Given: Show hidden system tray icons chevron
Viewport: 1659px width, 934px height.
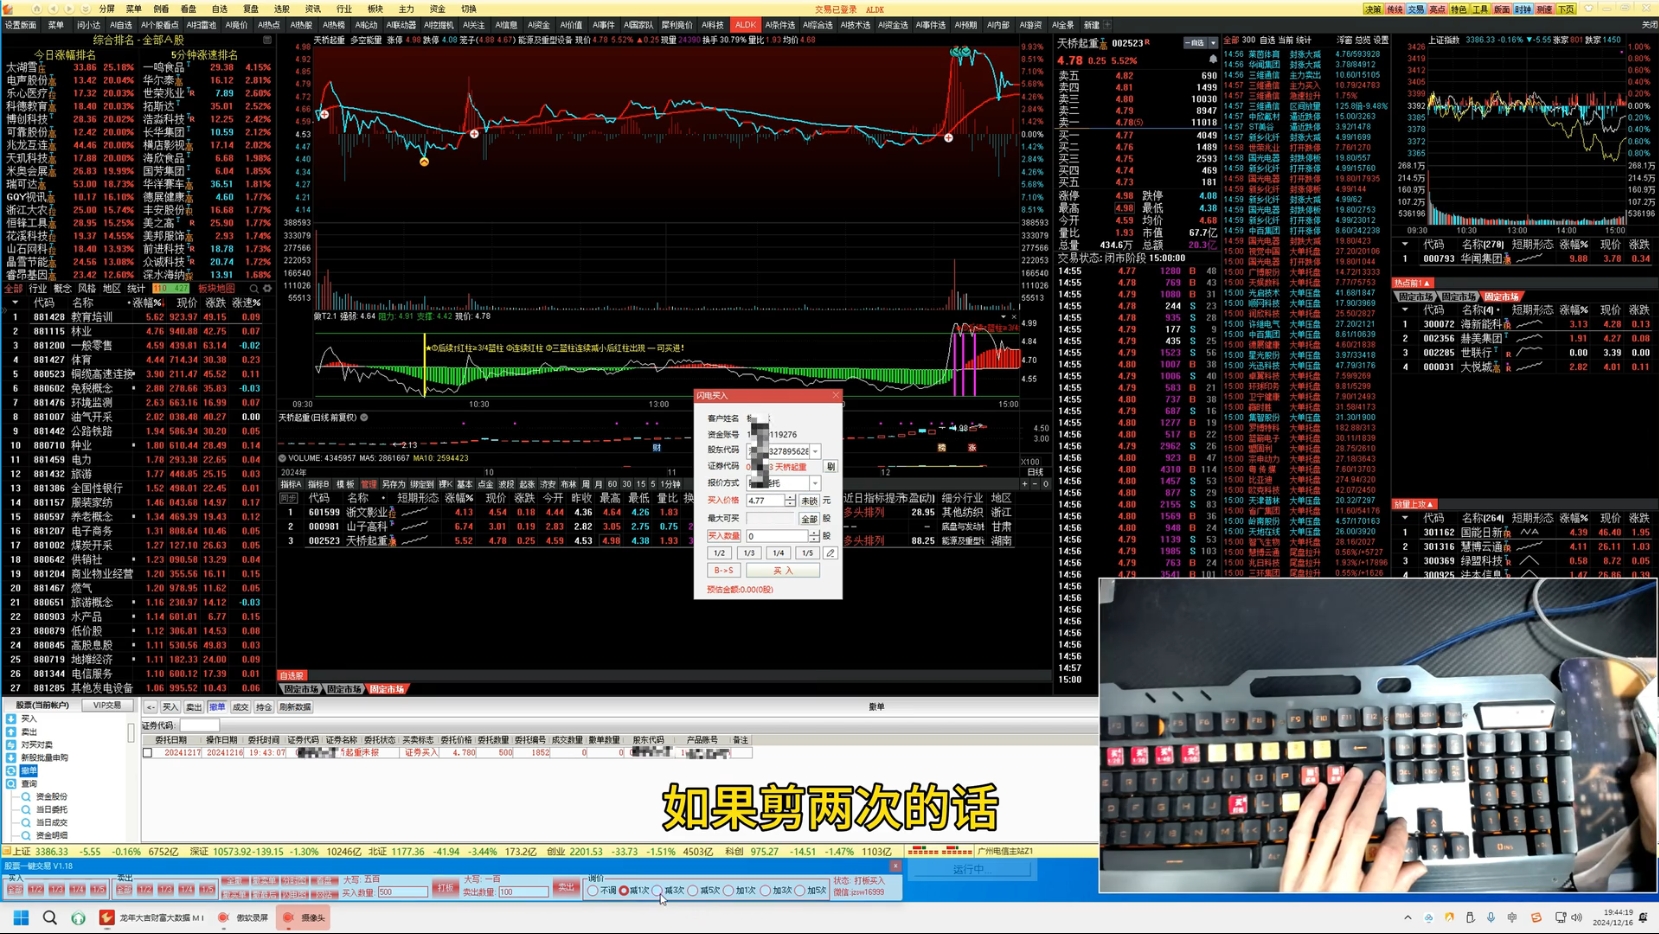Looking at the screenshot, I should click(x=1407, y=918).
